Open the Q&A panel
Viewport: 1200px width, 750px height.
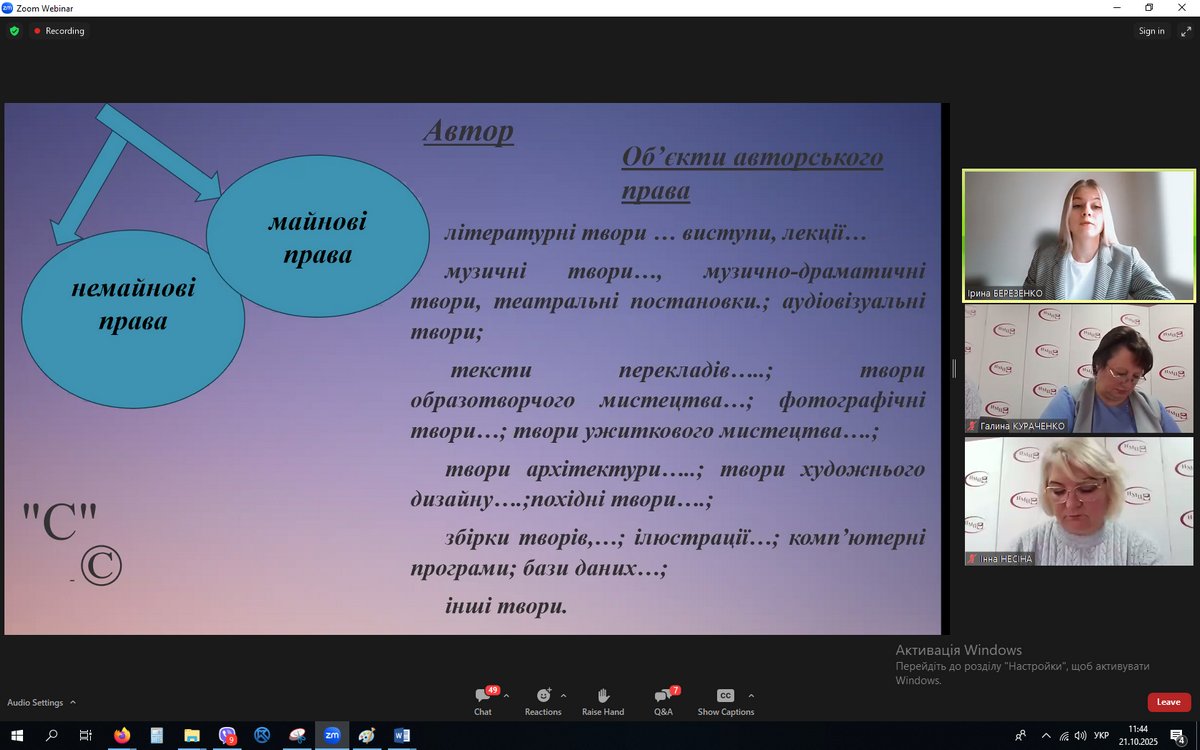click(x=662, y=701)
